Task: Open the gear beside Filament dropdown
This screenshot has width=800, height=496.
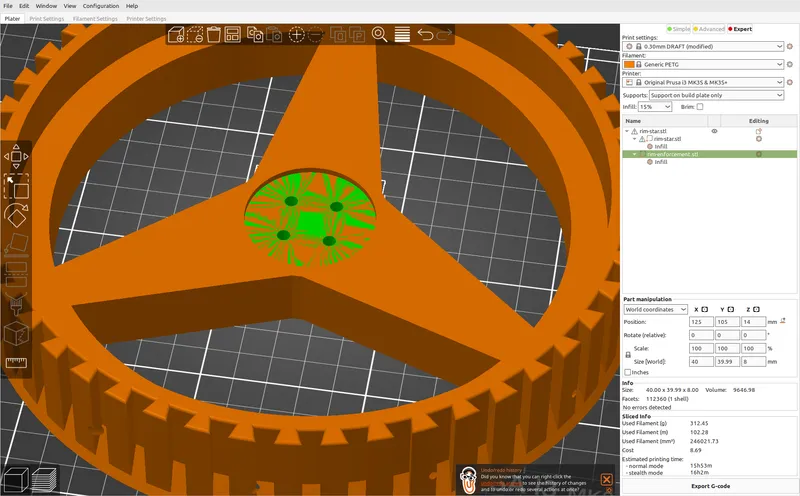Action: coord(790,64)
